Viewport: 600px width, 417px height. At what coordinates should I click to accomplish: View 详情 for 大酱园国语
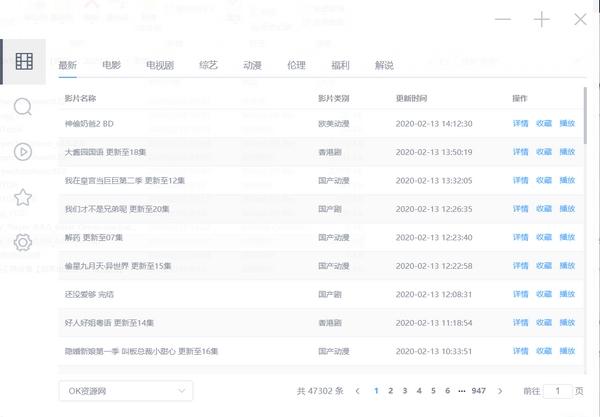click(x=520, y=152)
